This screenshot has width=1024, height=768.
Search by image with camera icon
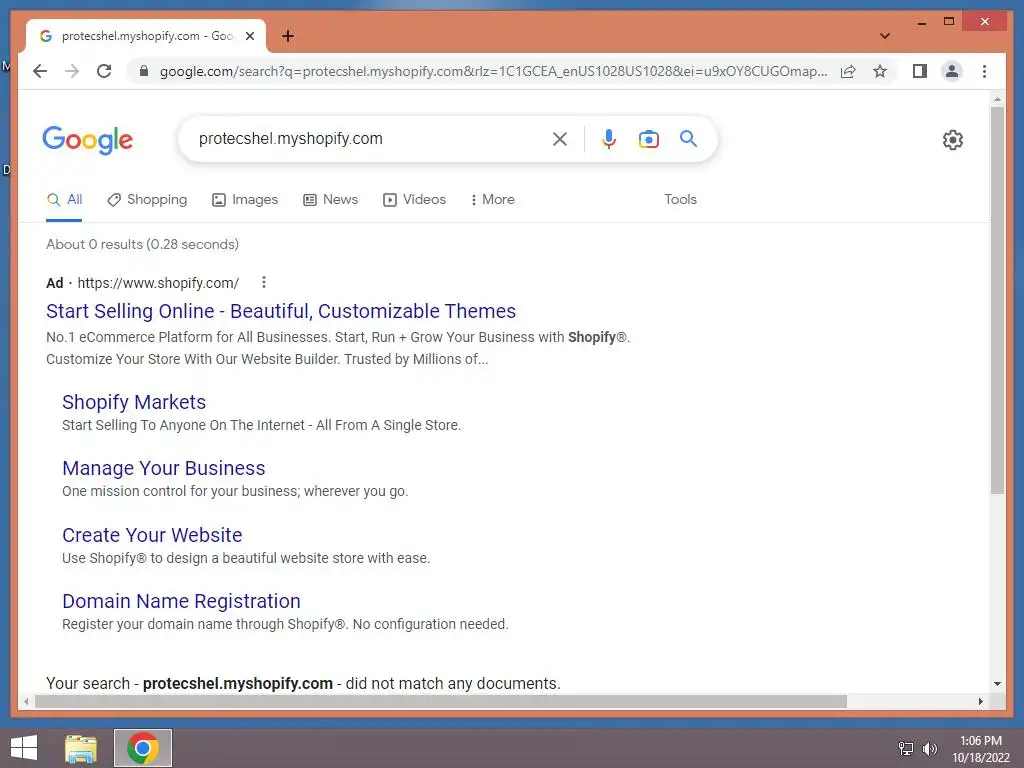(648, 138)
